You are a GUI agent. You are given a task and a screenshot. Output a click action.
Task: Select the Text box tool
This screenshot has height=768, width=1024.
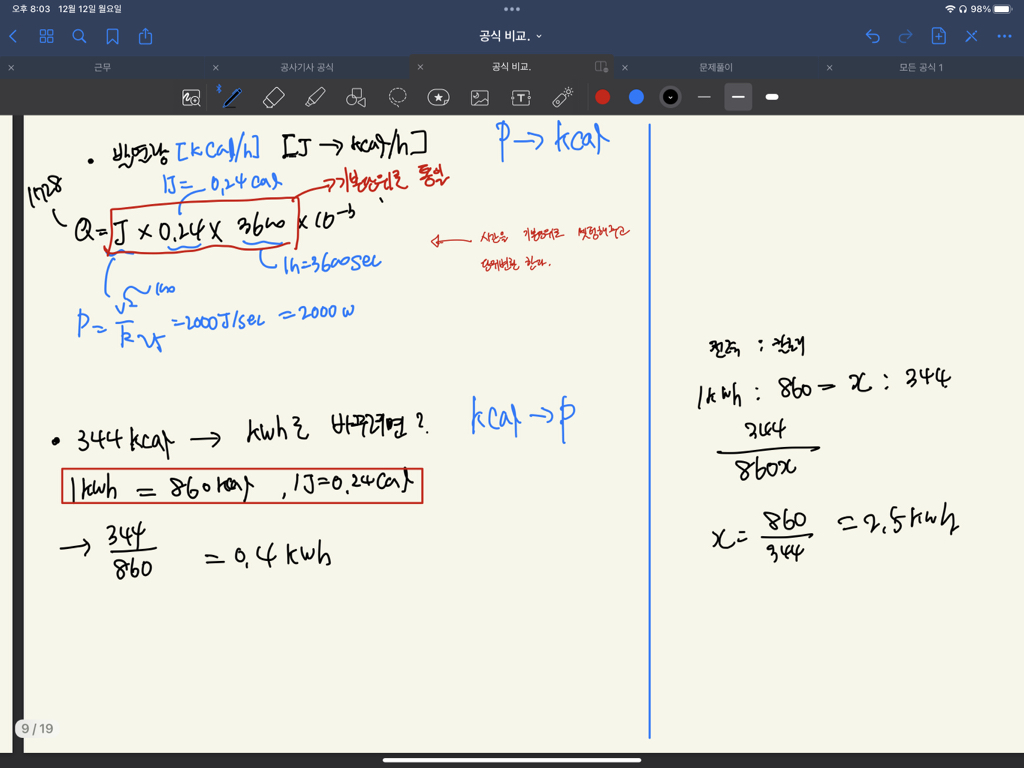click(x=520, y=98)
